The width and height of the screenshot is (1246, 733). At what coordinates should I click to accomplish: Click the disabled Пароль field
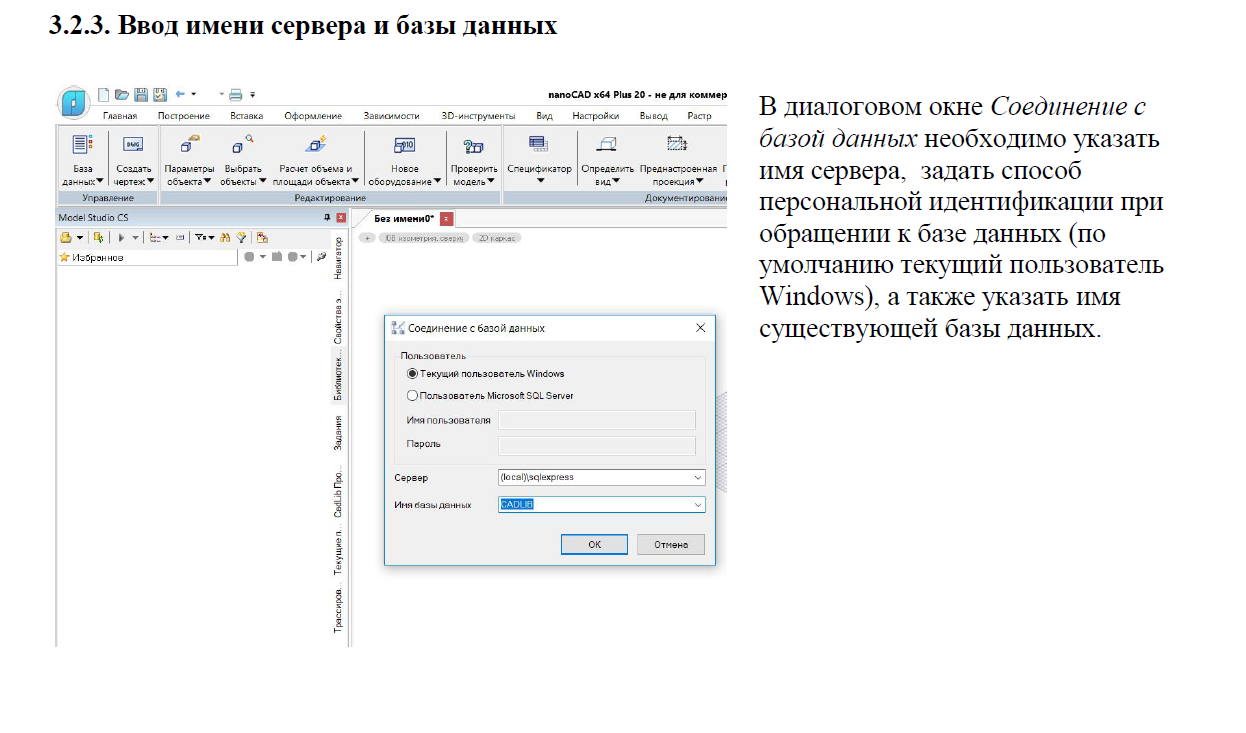597,445
